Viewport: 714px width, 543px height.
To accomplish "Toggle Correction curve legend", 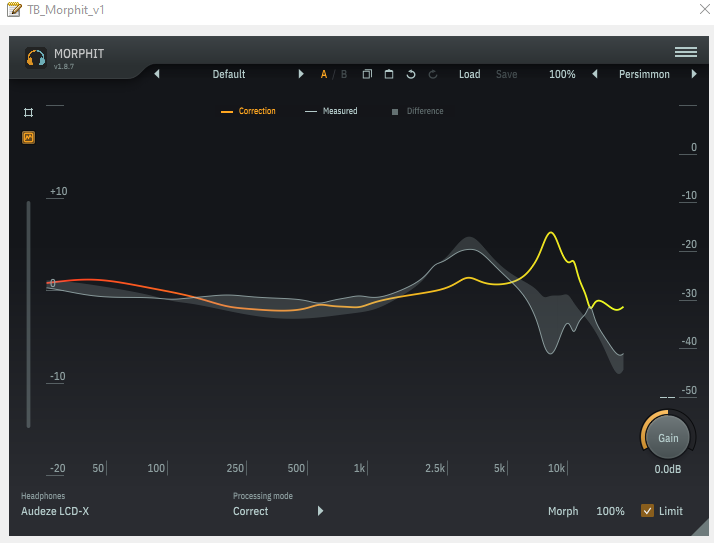I will pyautogui.click(x=248, y=111).
